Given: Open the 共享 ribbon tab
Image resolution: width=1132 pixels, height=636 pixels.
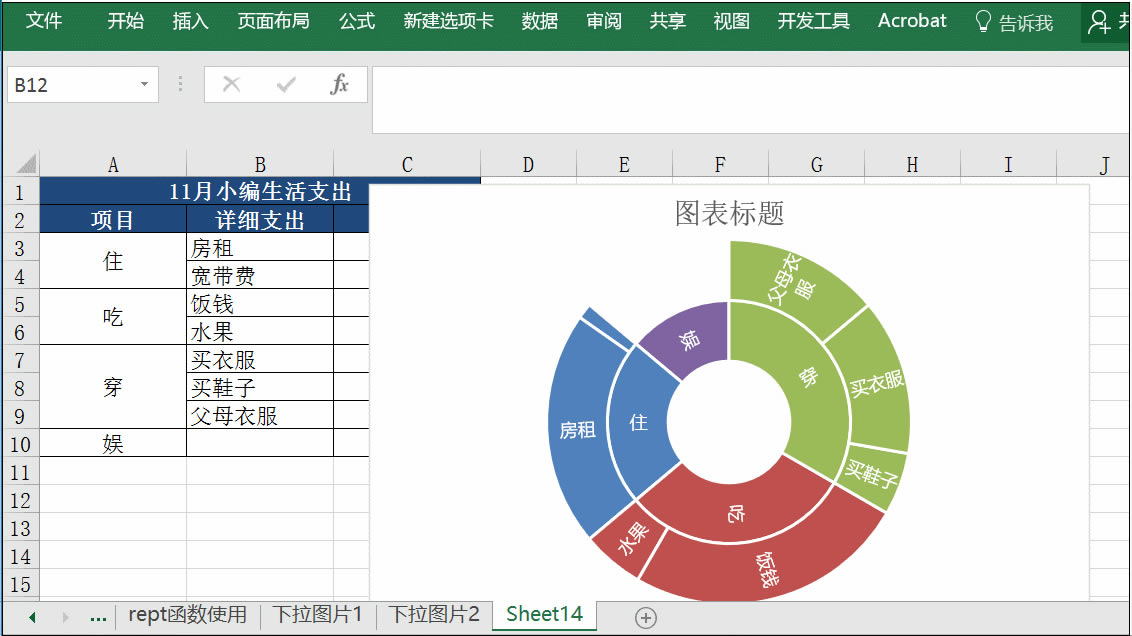Looking at the screenshot, I should [668, 21].
